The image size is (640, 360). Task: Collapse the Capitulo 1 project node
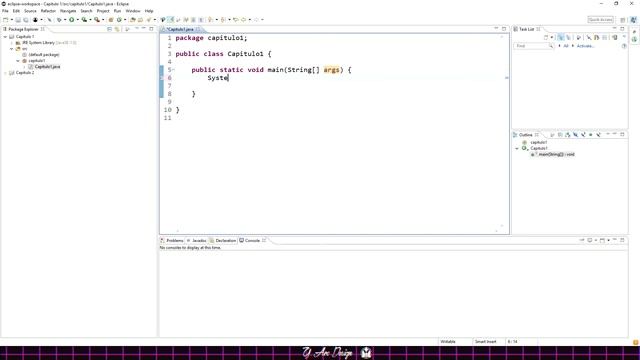(x=5, y=36)
